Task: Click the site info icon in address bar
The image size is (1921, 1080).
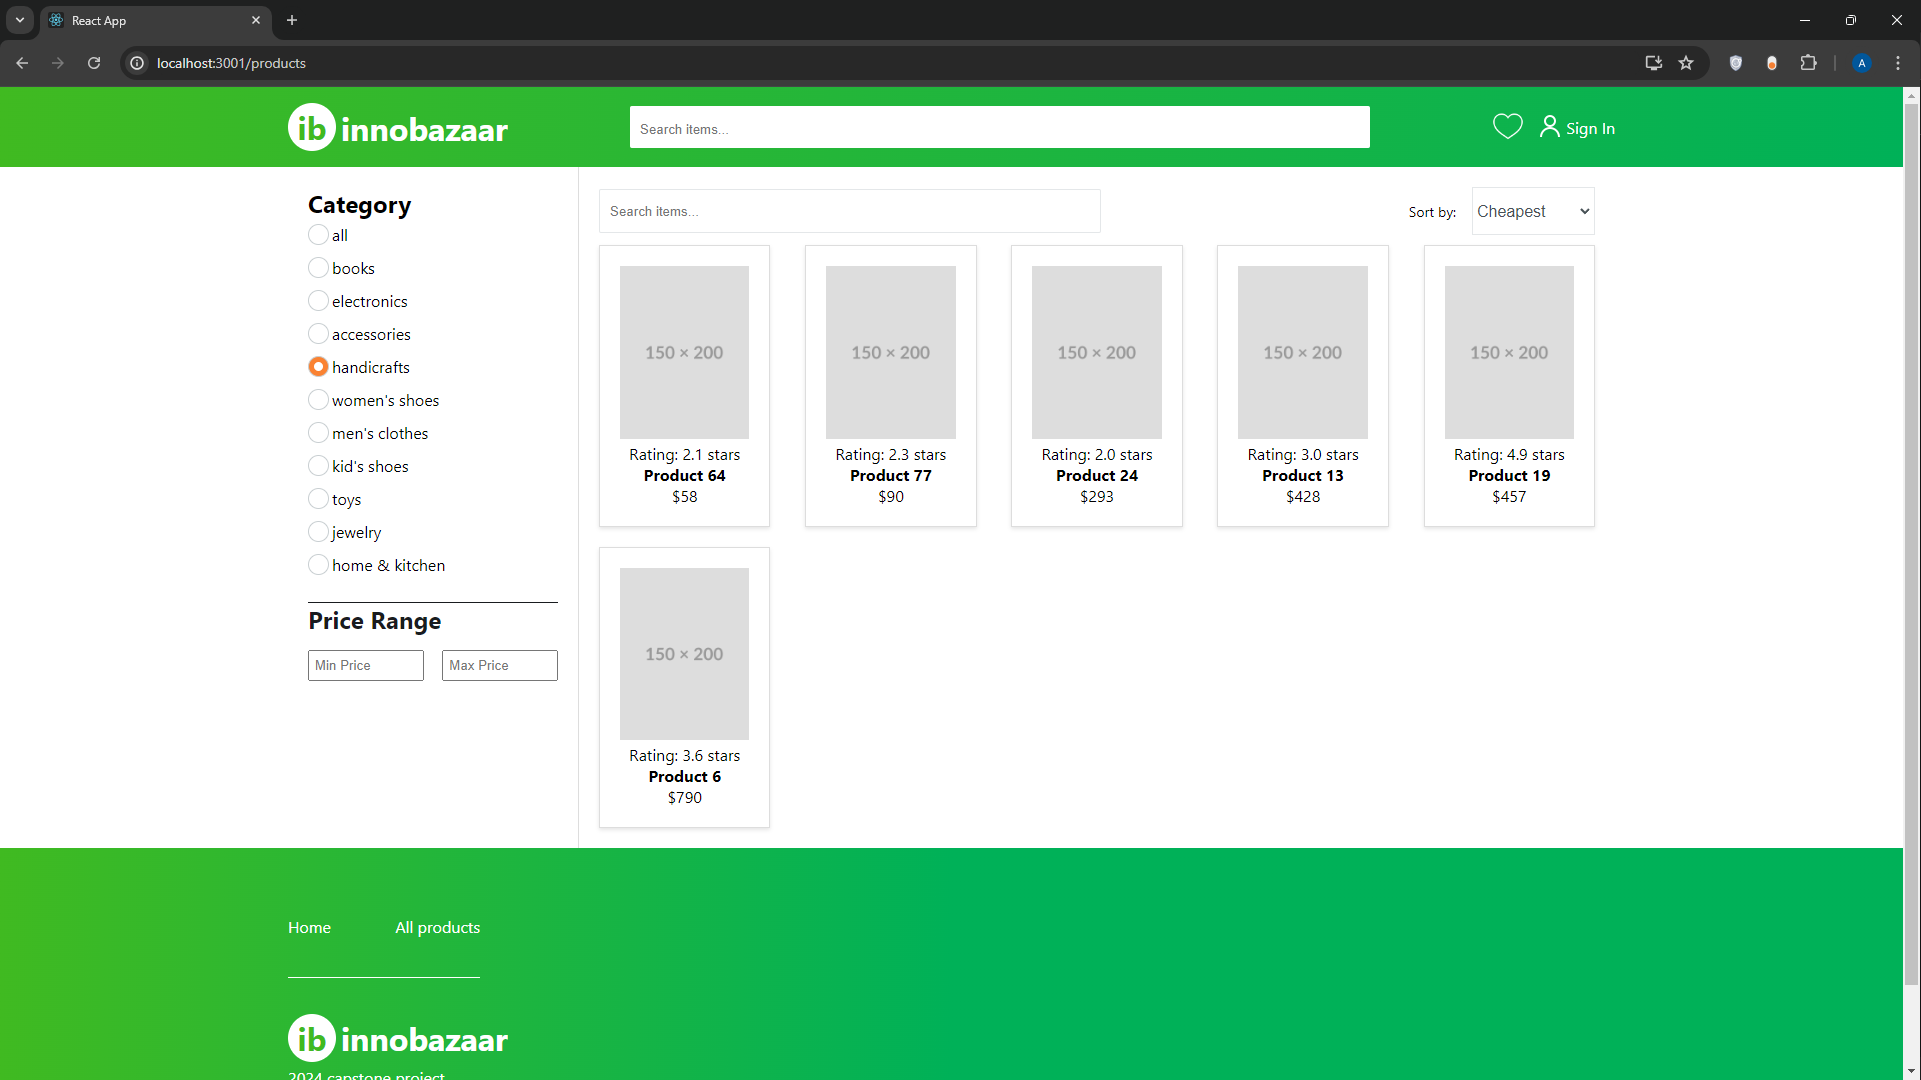Action: [x=136, y=63]
